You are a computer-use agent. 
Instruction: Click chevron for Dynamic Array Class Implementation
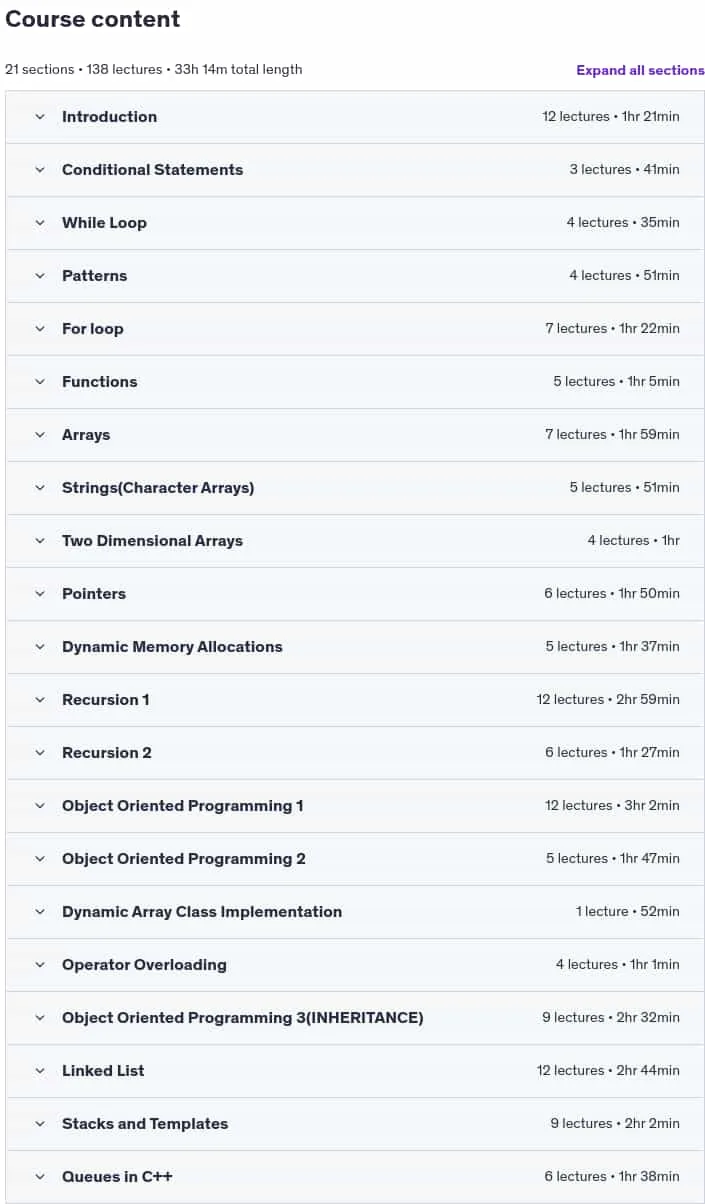(x=40, y=912)
